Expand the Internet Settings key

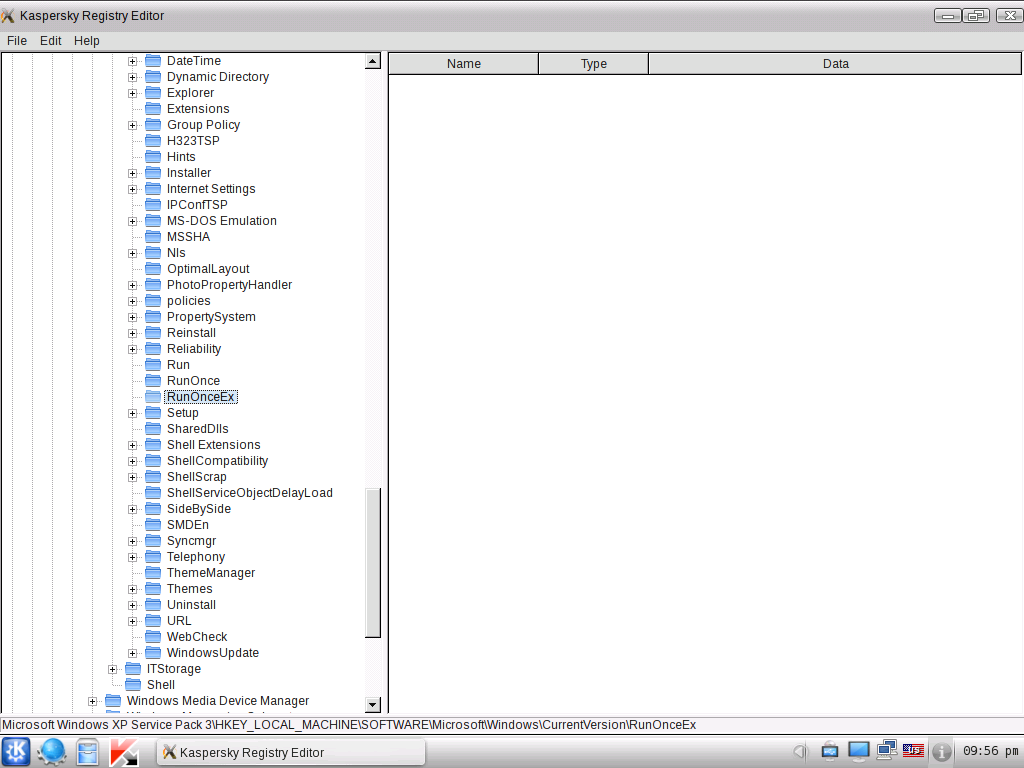pyautogui.click(x=133, y=189)
